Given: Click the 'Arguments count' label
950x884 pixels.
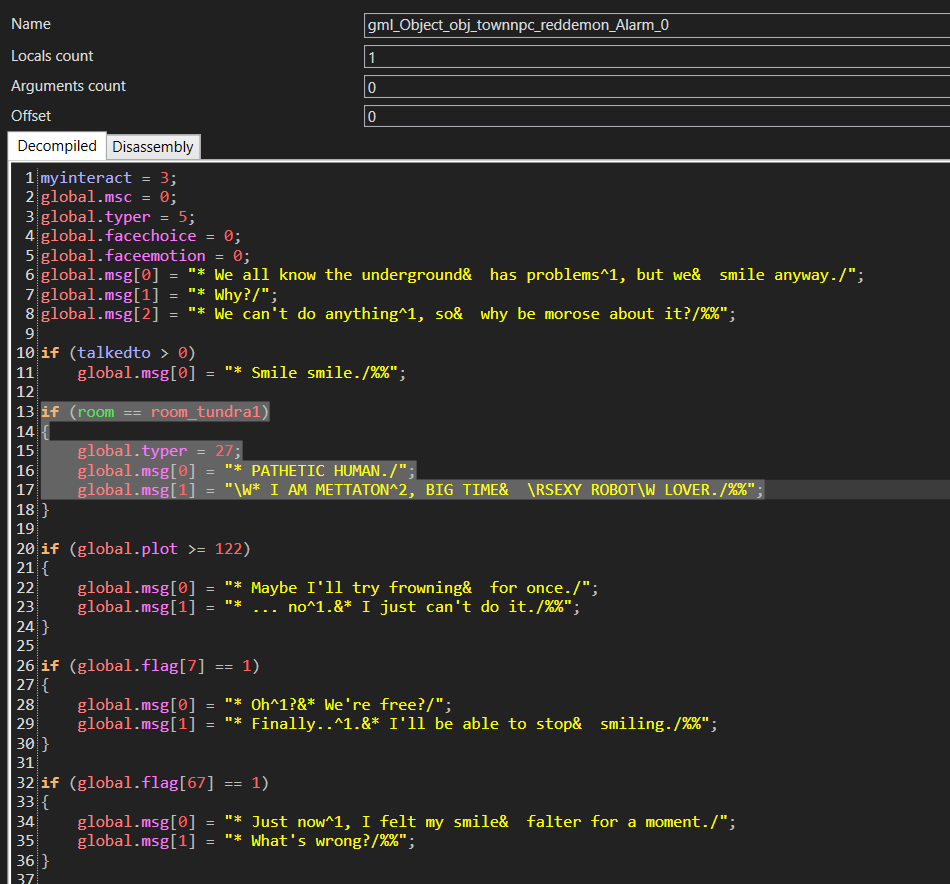Looking at the screenshot, I should click(x=68, y=86).
